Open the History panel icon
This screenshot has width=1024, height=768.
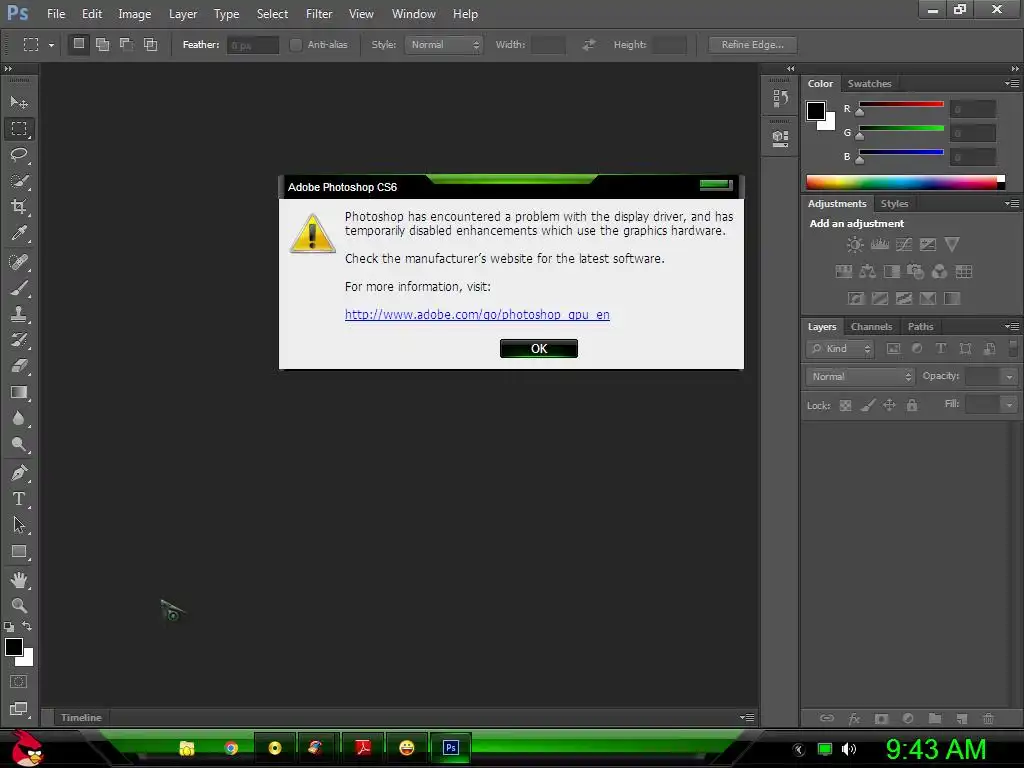780,99
